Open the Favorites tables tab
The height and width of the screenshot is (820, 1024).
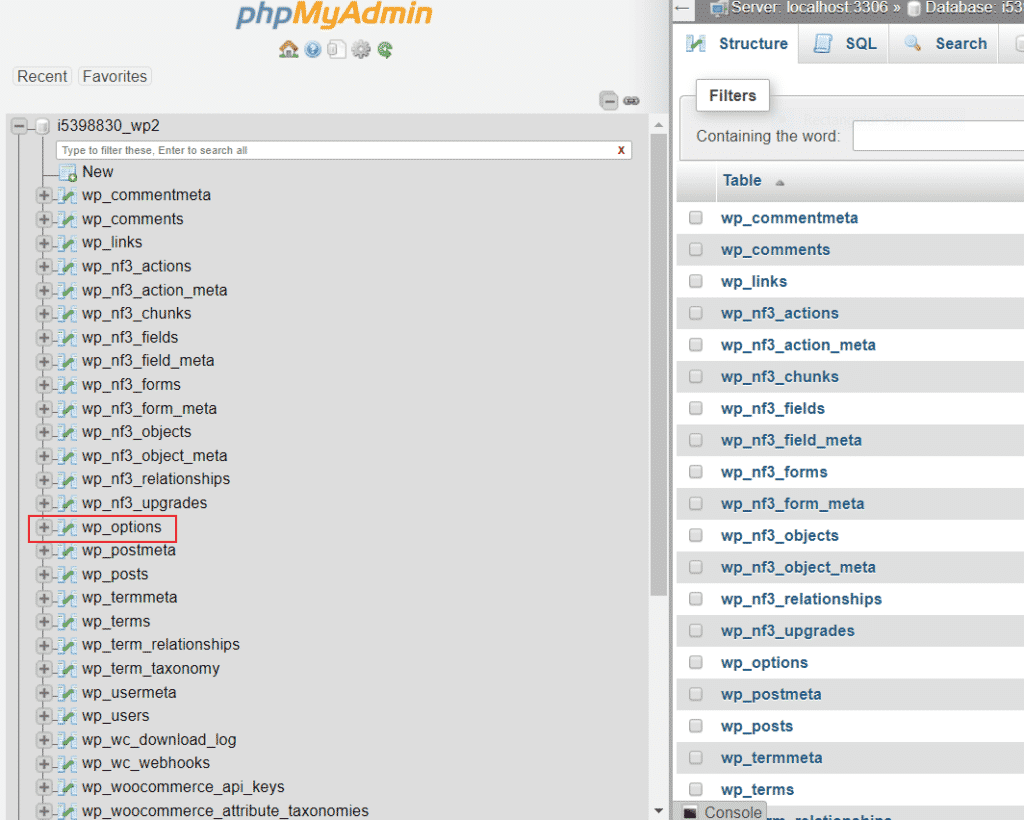pos(115,76)
